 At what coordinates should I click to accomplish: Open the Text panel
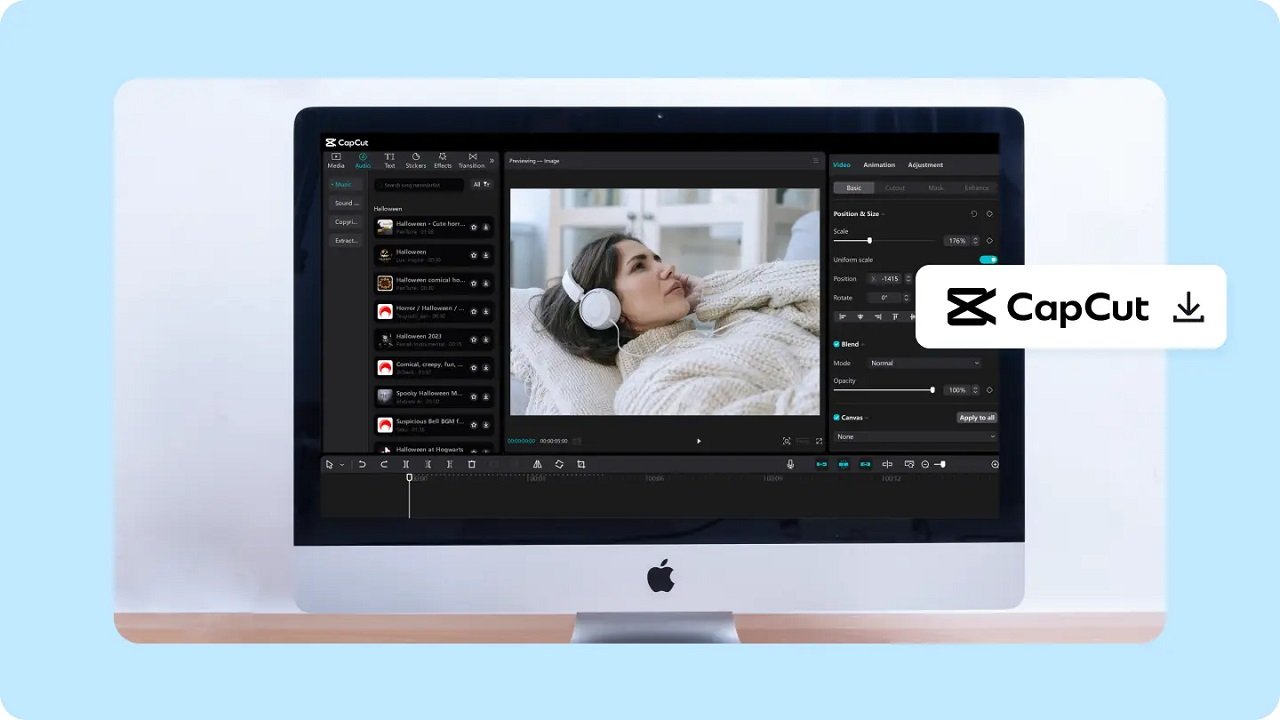390,159
